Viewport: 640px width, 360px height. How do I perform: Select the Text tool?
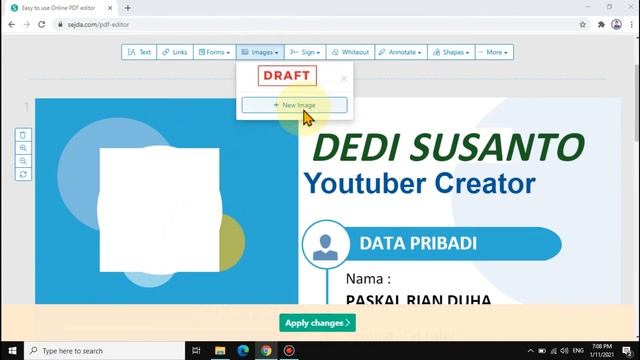point(139,52)
